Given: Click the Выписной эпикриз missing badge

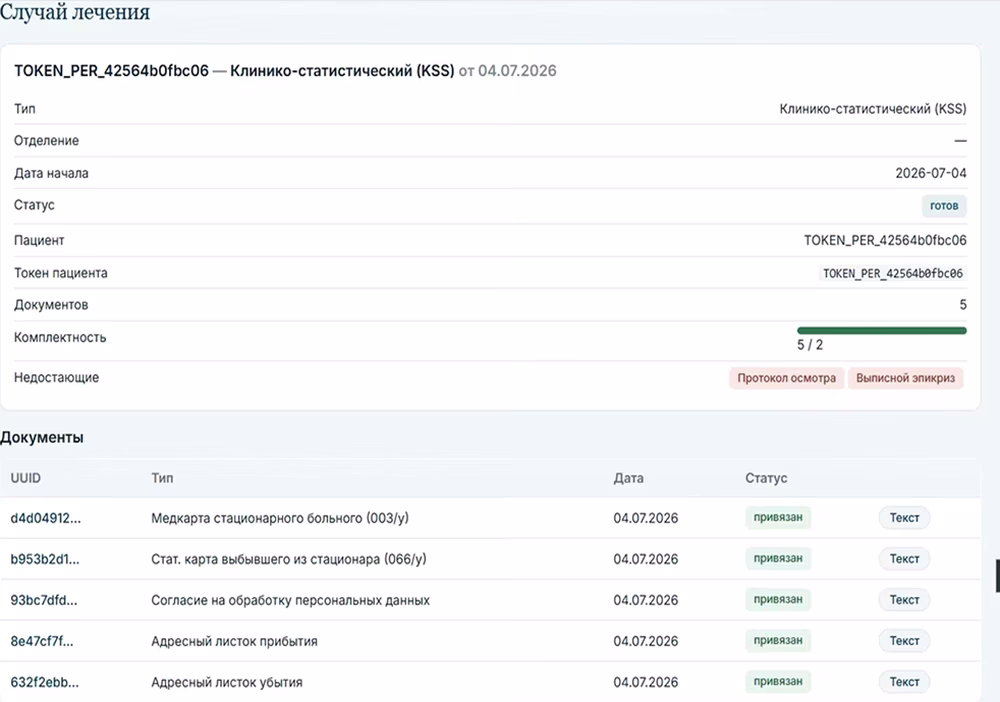Looking at the screenshot, I should coord(906,378).
